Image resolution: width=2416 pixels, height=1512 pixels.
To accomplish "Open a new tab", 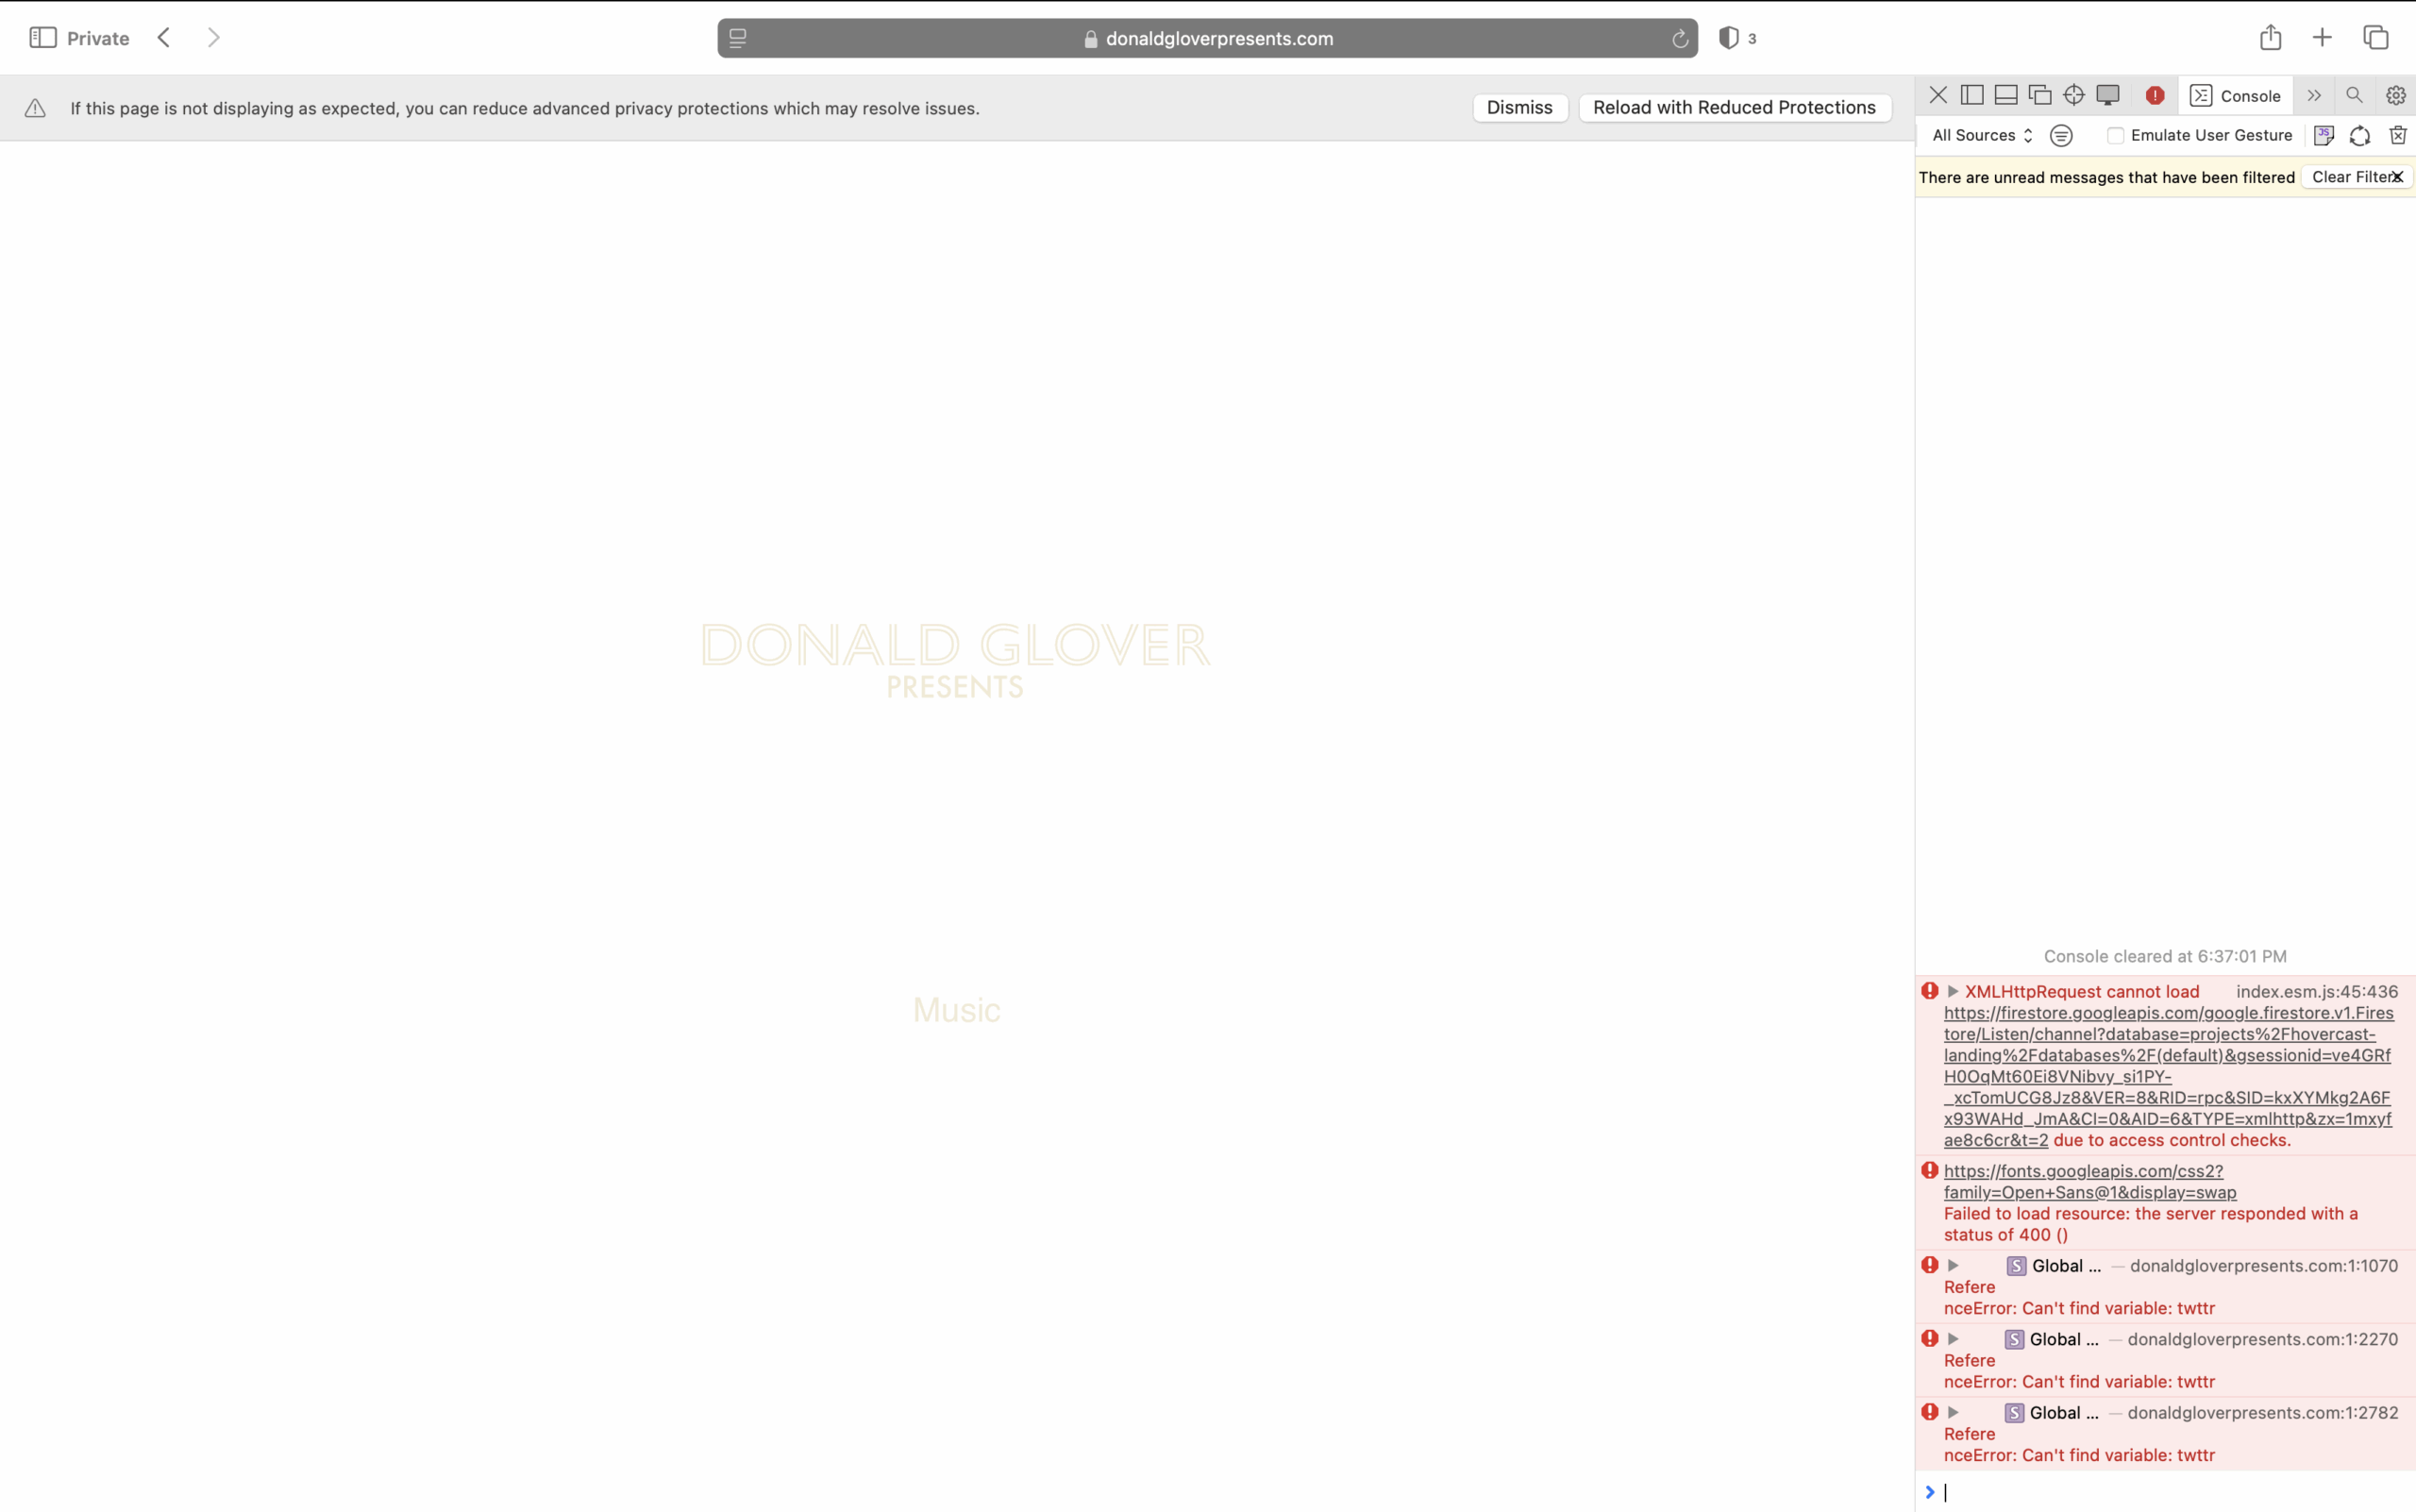I will coord(2322,38).
